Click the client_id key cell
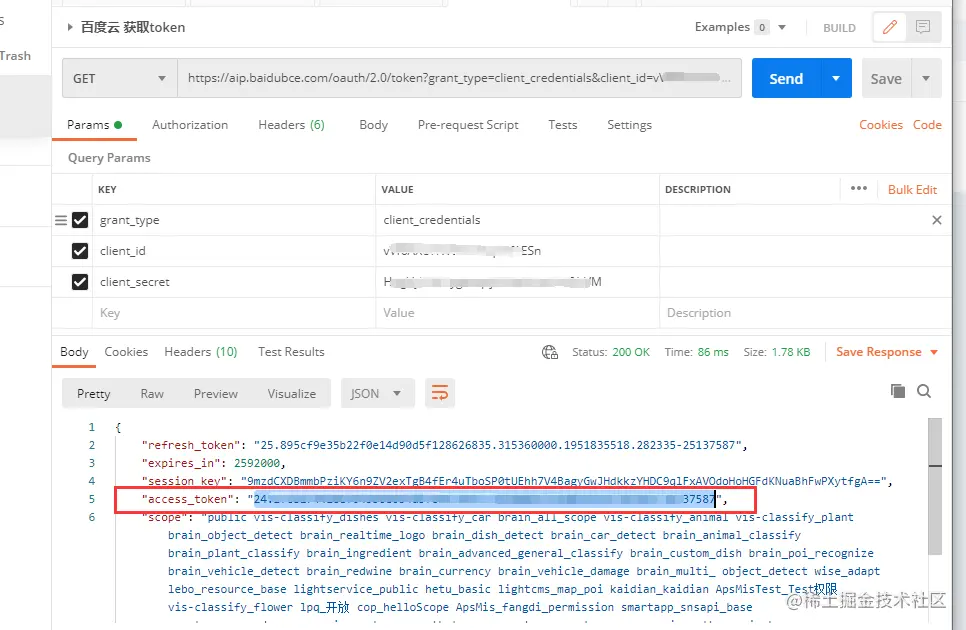966x630 pixels. tap(234, 251)
